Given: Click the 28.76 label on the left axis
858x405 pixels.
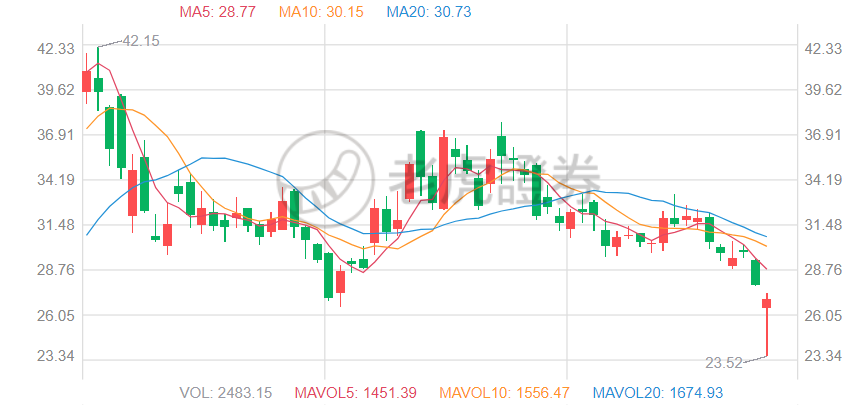Looking at the screenshot, I should coord(29,270).
